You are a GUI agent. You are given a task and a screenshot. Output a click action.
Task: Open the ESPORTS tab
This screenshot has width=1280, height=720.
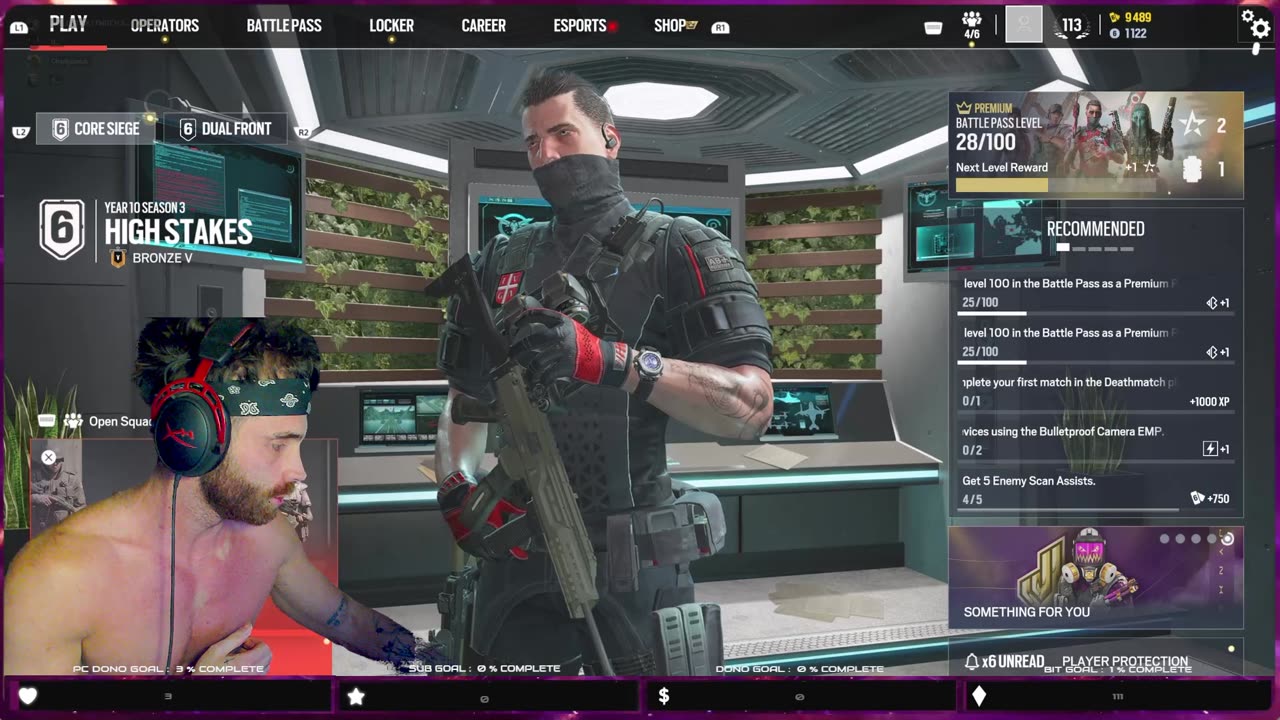pos(580,26)
